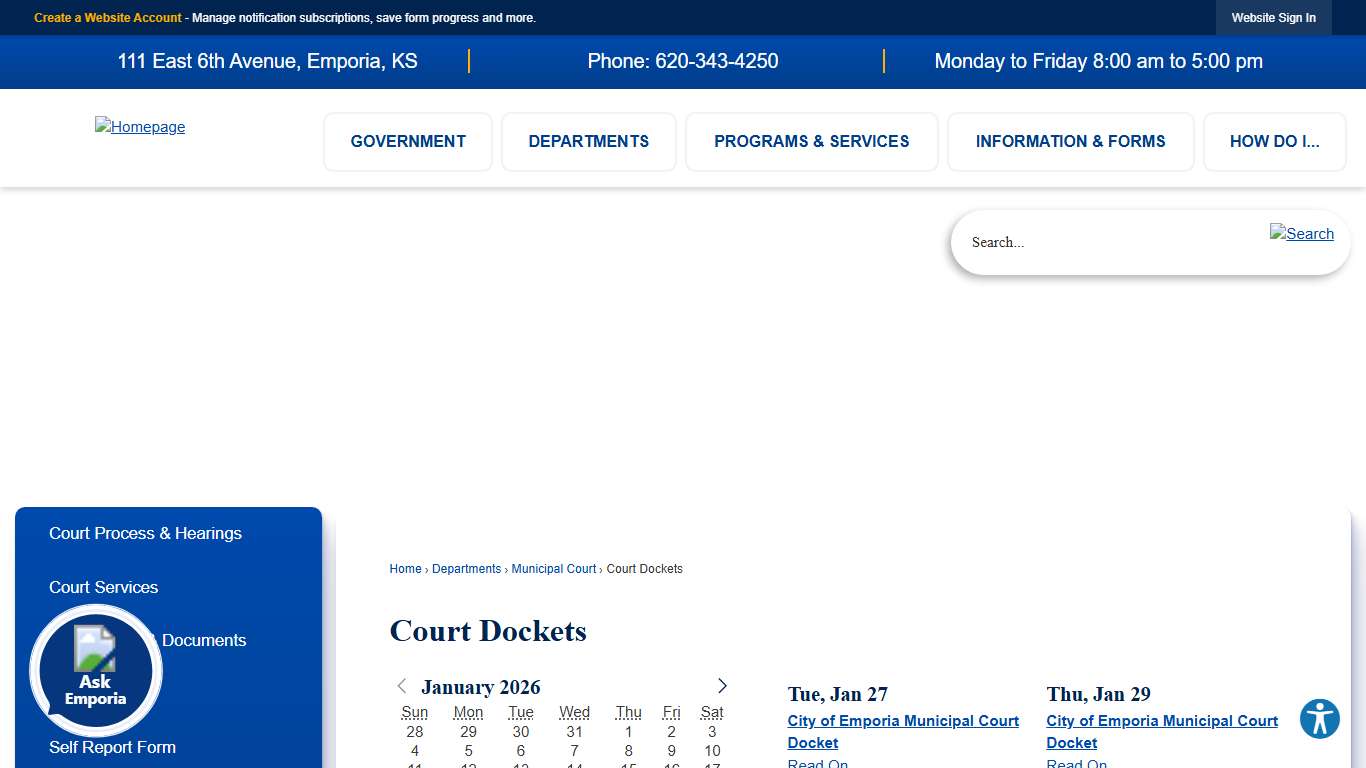
Task: Select Court Process & Hearings in sidebar
Action: [x=145, y=533]
